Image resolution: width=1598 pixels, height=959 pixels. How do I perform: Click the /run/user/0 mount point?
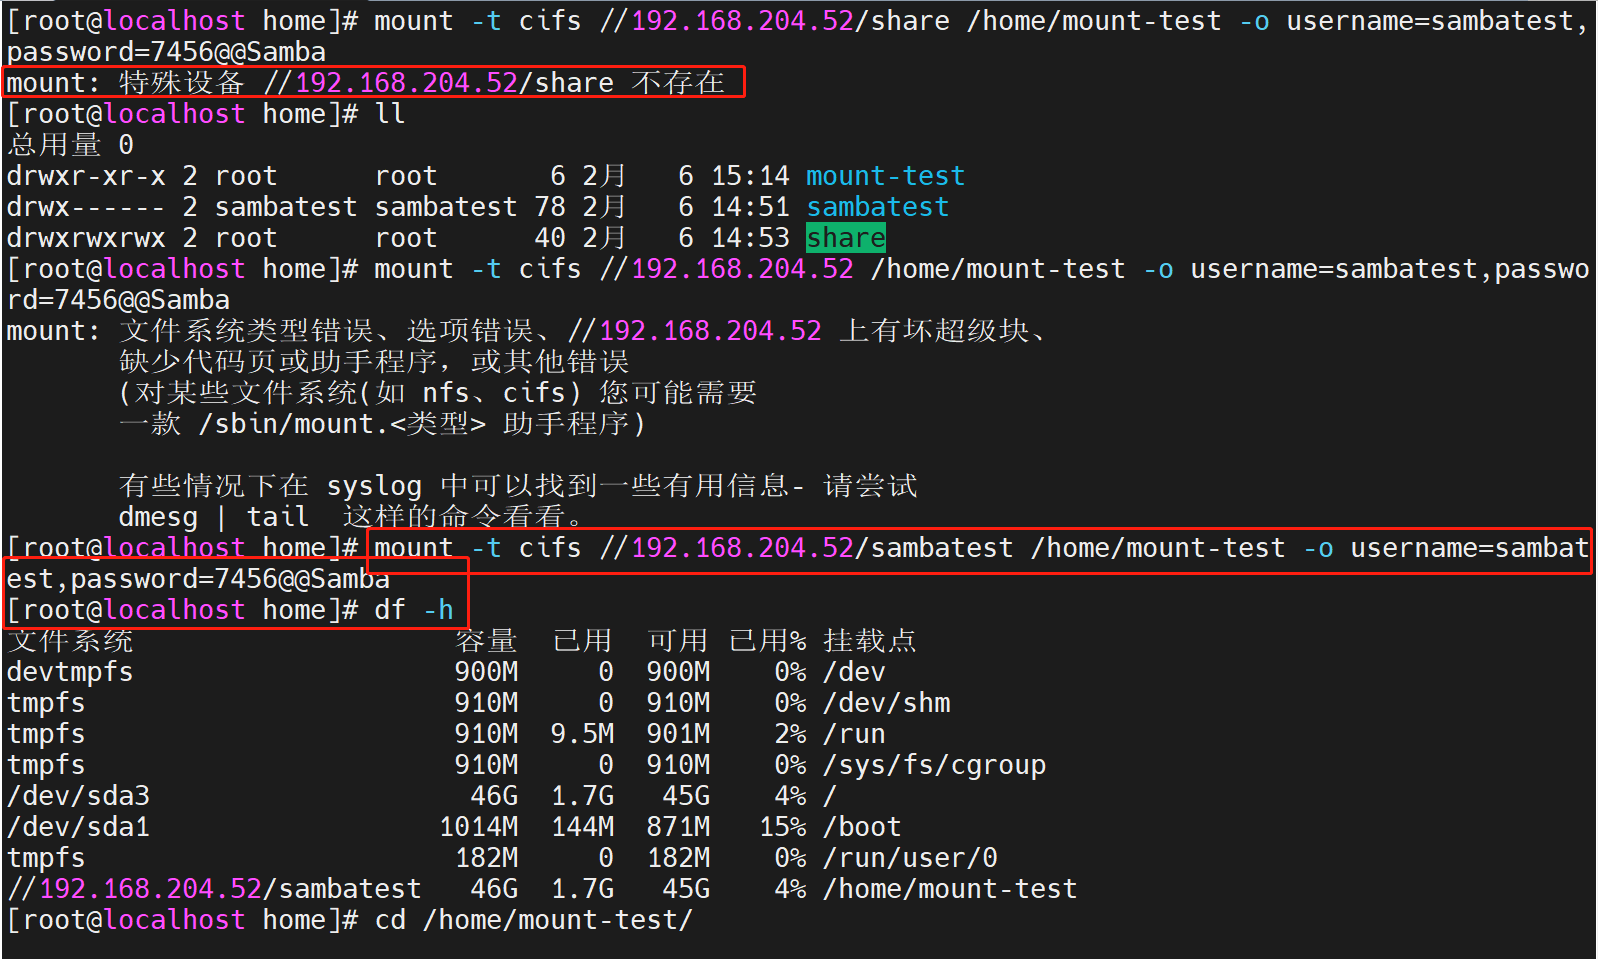pos(910,858)
